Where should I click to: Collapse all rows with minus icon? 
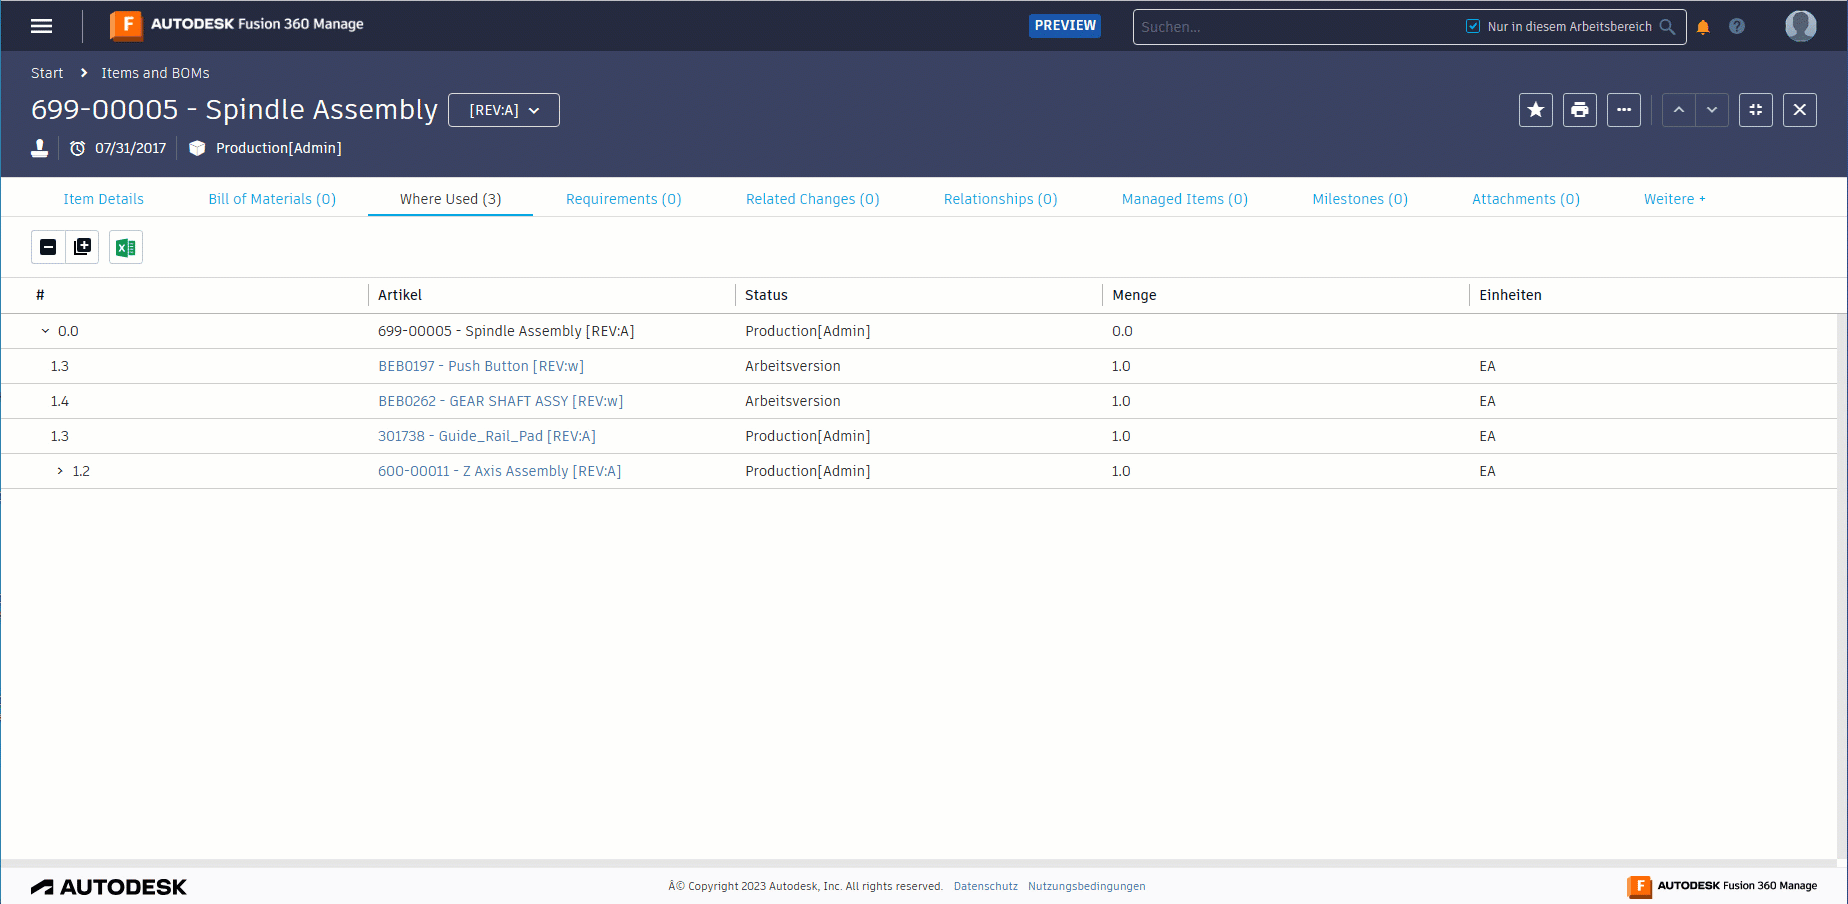pos(48,247)
